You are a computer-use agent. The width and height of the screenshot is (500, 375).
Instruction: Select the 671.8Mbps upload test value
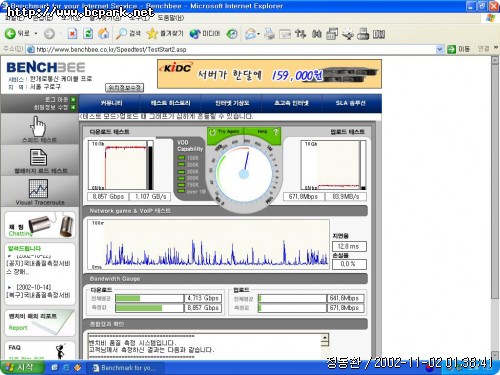tap(303, 197)
